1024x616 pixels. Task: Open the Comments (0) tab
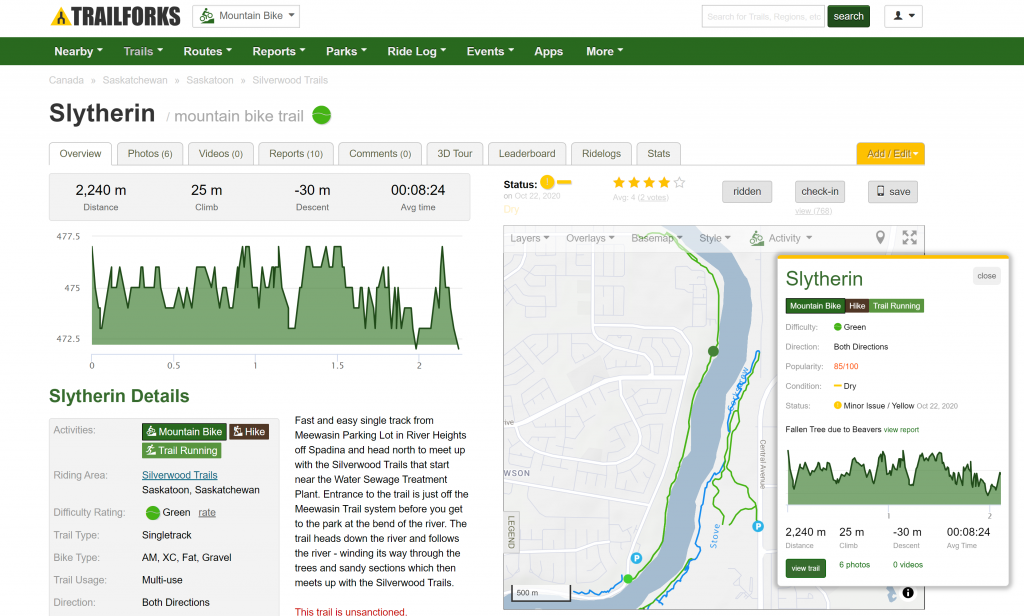tap(380, 154)
